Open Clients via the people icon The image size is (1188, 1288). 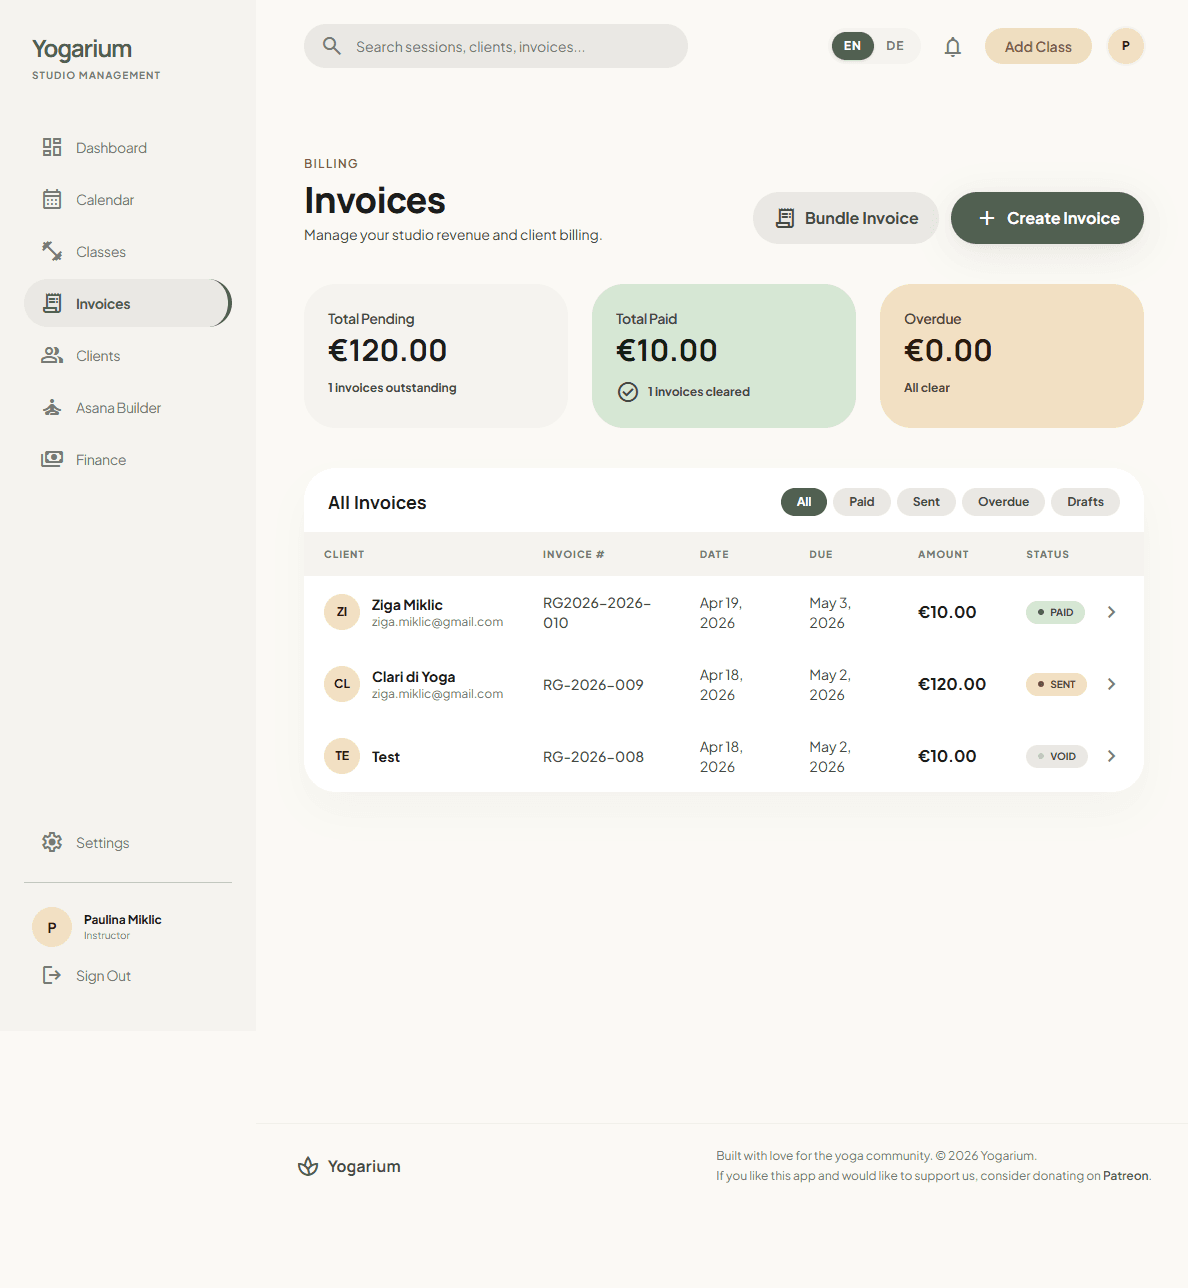(x=52, y=355)
